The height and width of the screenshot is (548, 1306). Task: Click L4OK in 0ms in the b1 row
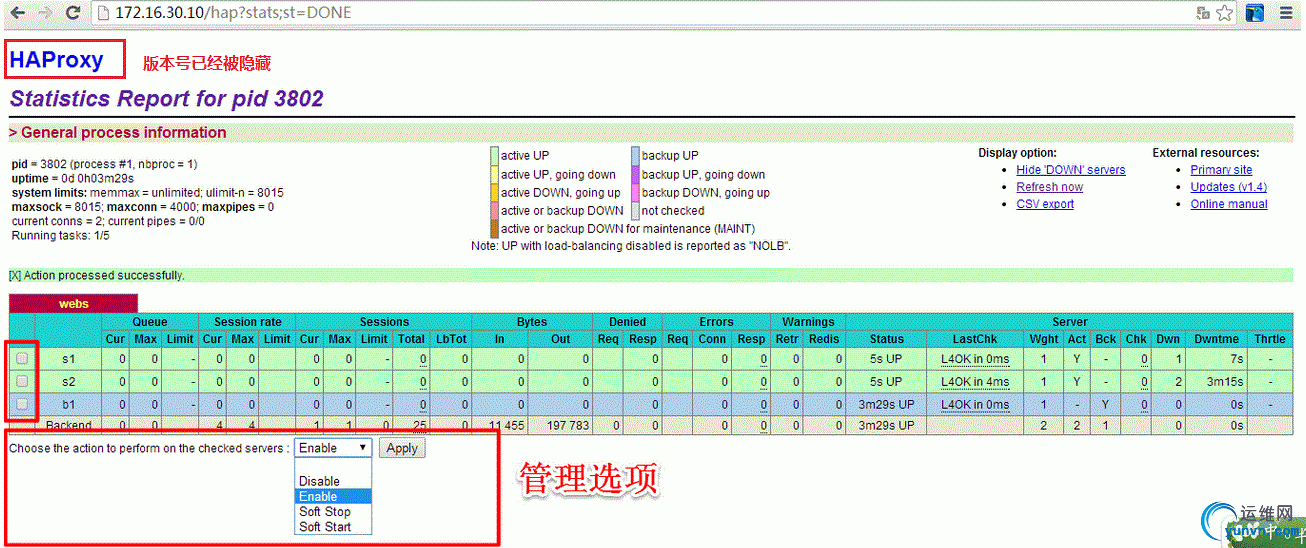tap(975, 405)
